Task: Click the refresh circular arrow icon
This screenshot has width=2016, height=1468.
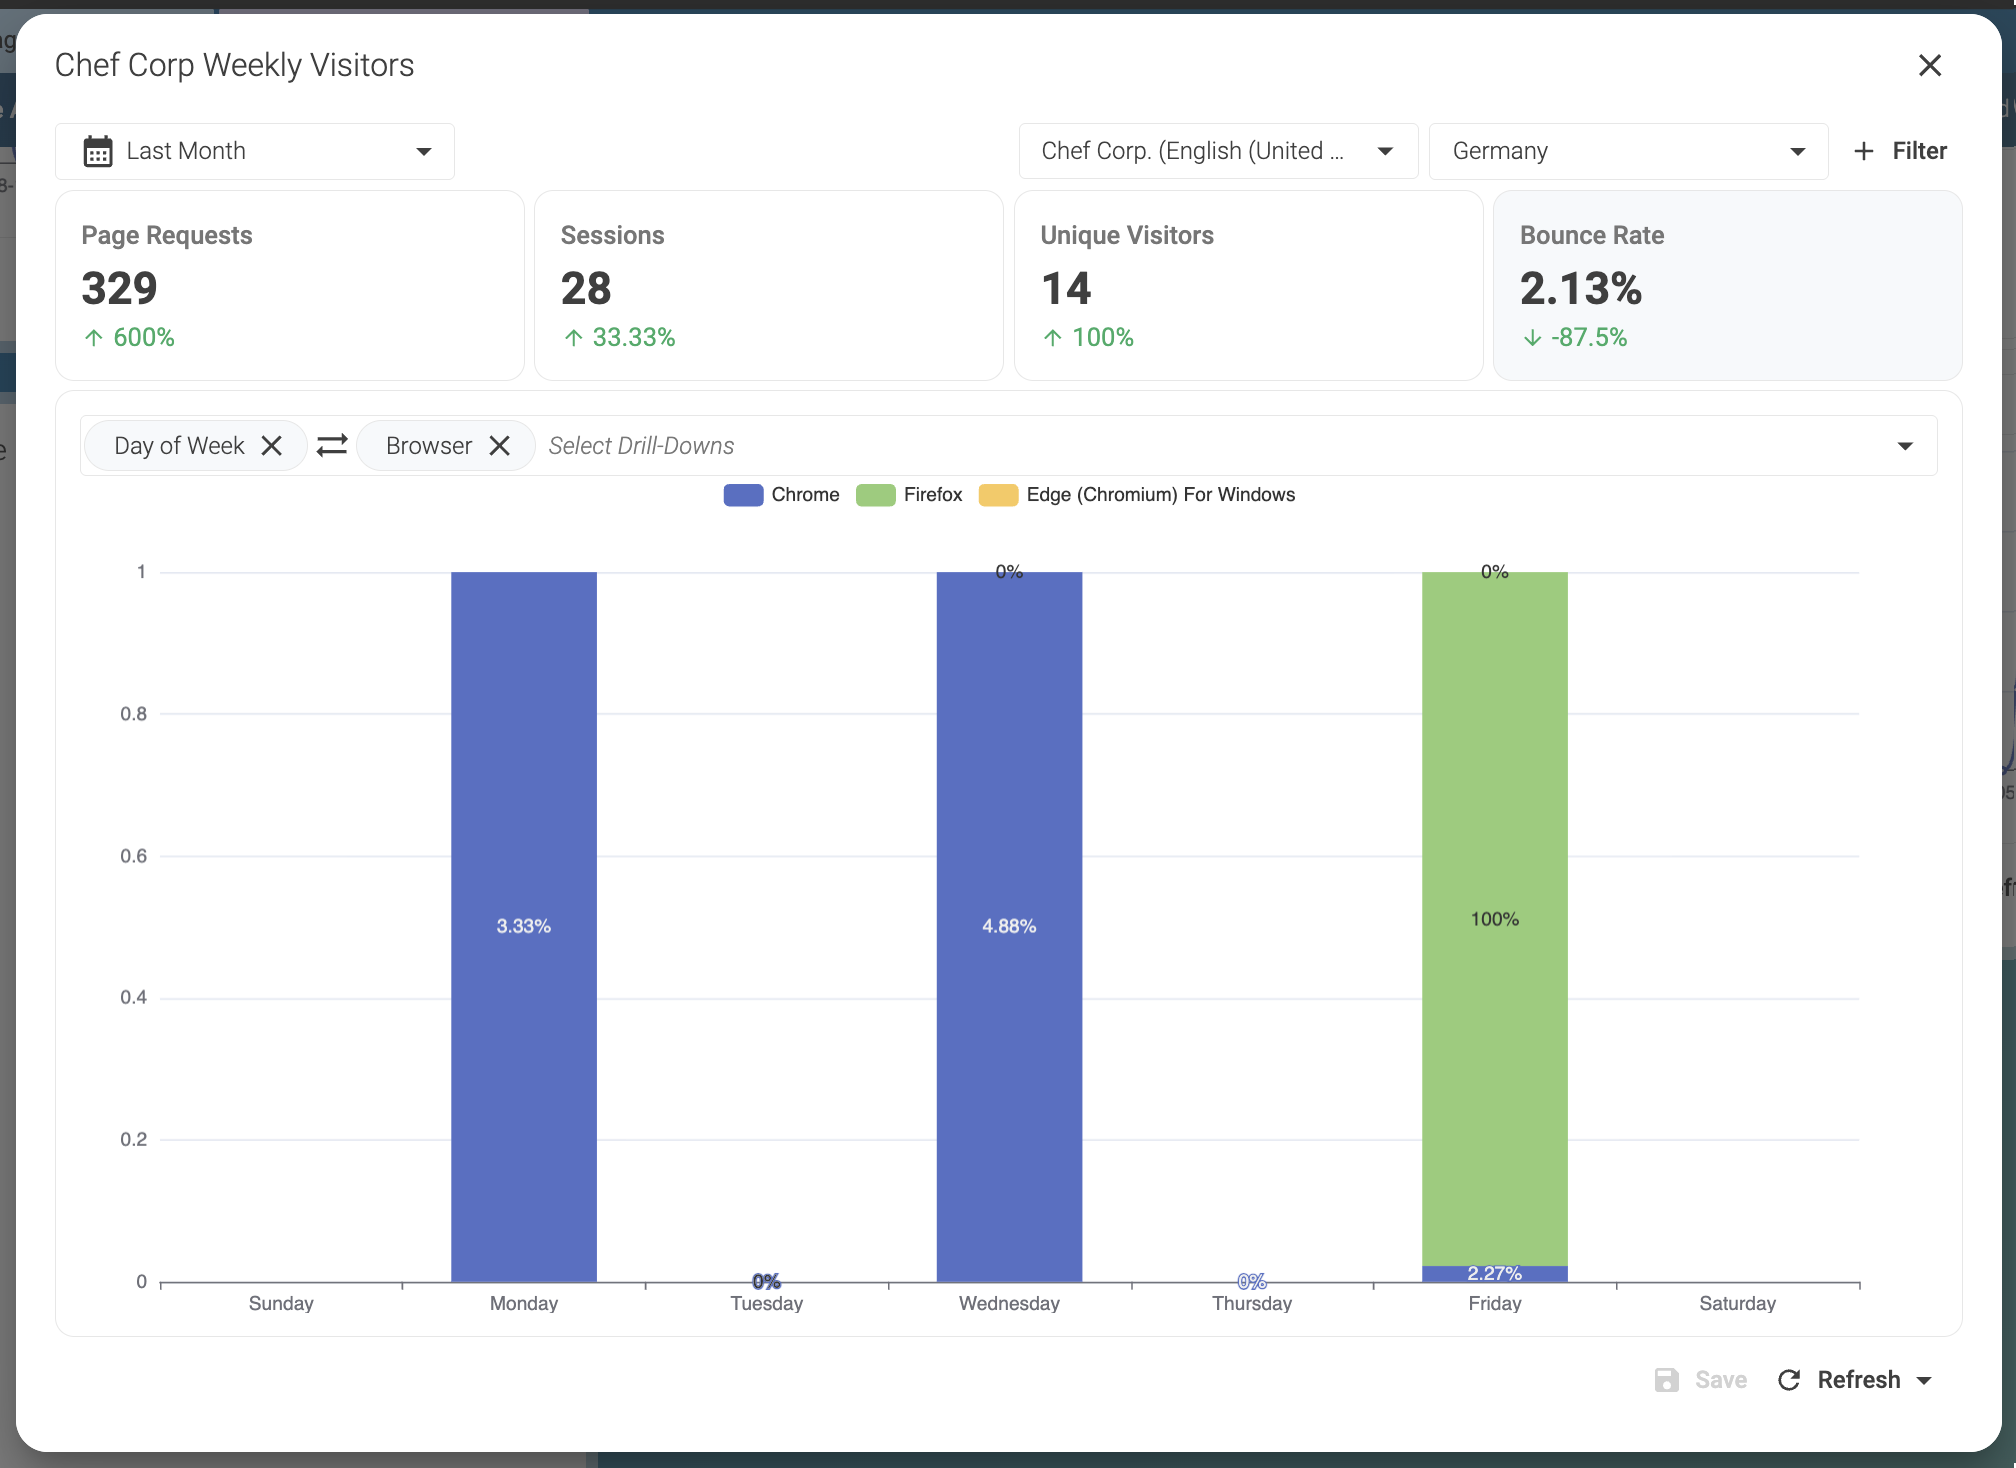Action: pyautogui.click(x=1789, y=1380)
